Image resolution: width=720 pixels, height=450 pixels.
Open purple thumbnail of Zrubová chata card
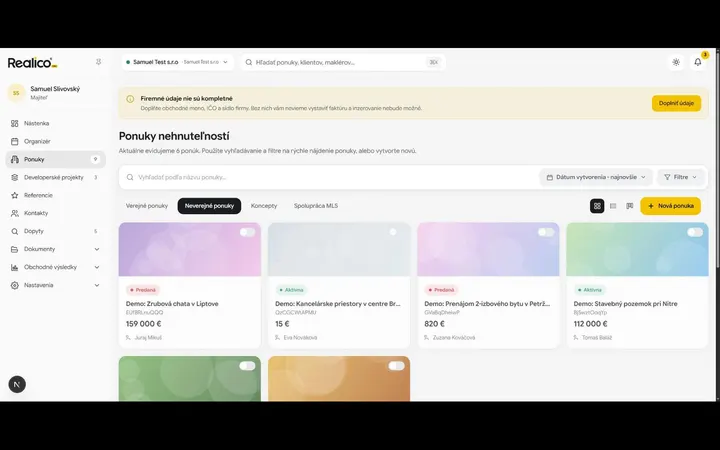pyautogui.click(x=190, y=249)
